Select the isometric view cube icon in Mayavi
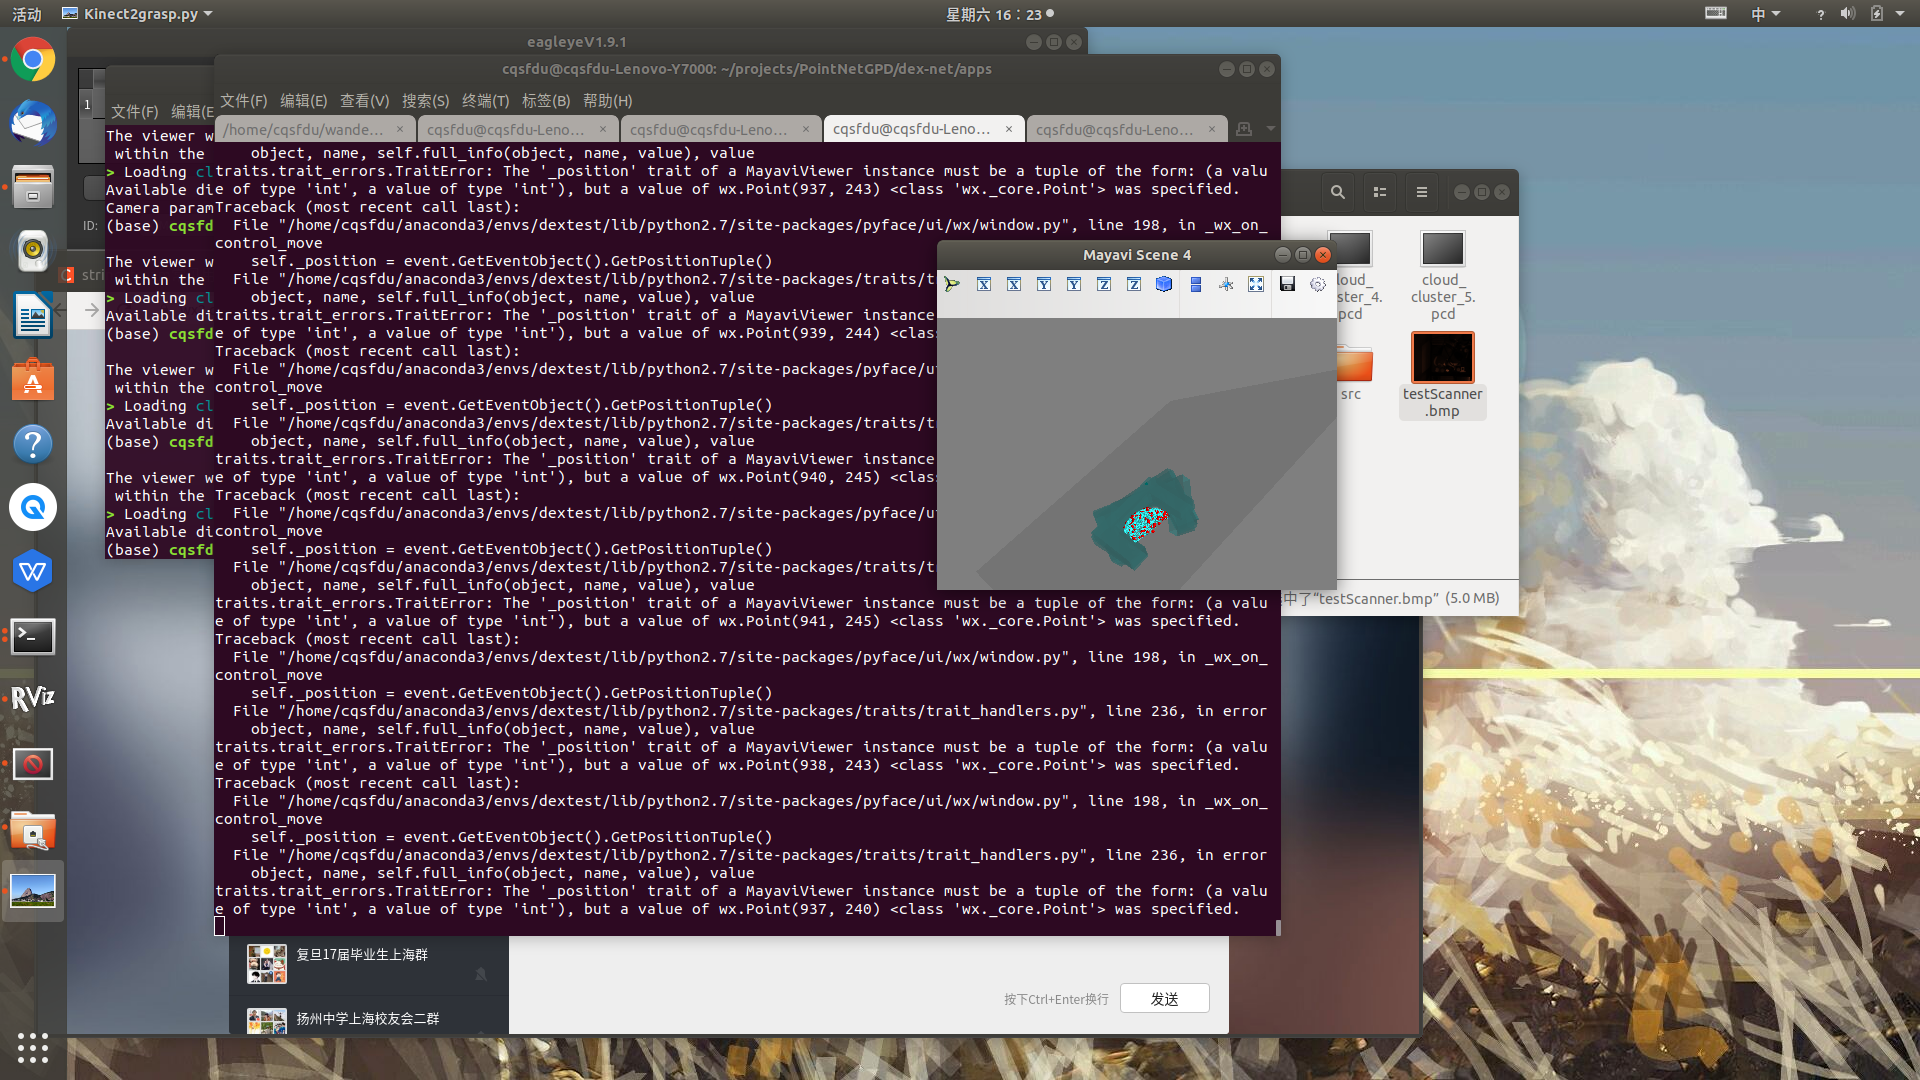The width and height of the screenshot is (1920, 1080). [1163, 284]
